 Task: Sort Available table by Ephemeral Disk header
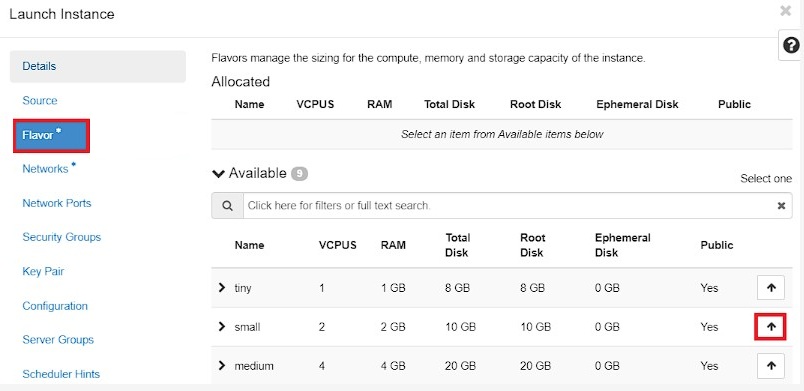click(622, 245)
